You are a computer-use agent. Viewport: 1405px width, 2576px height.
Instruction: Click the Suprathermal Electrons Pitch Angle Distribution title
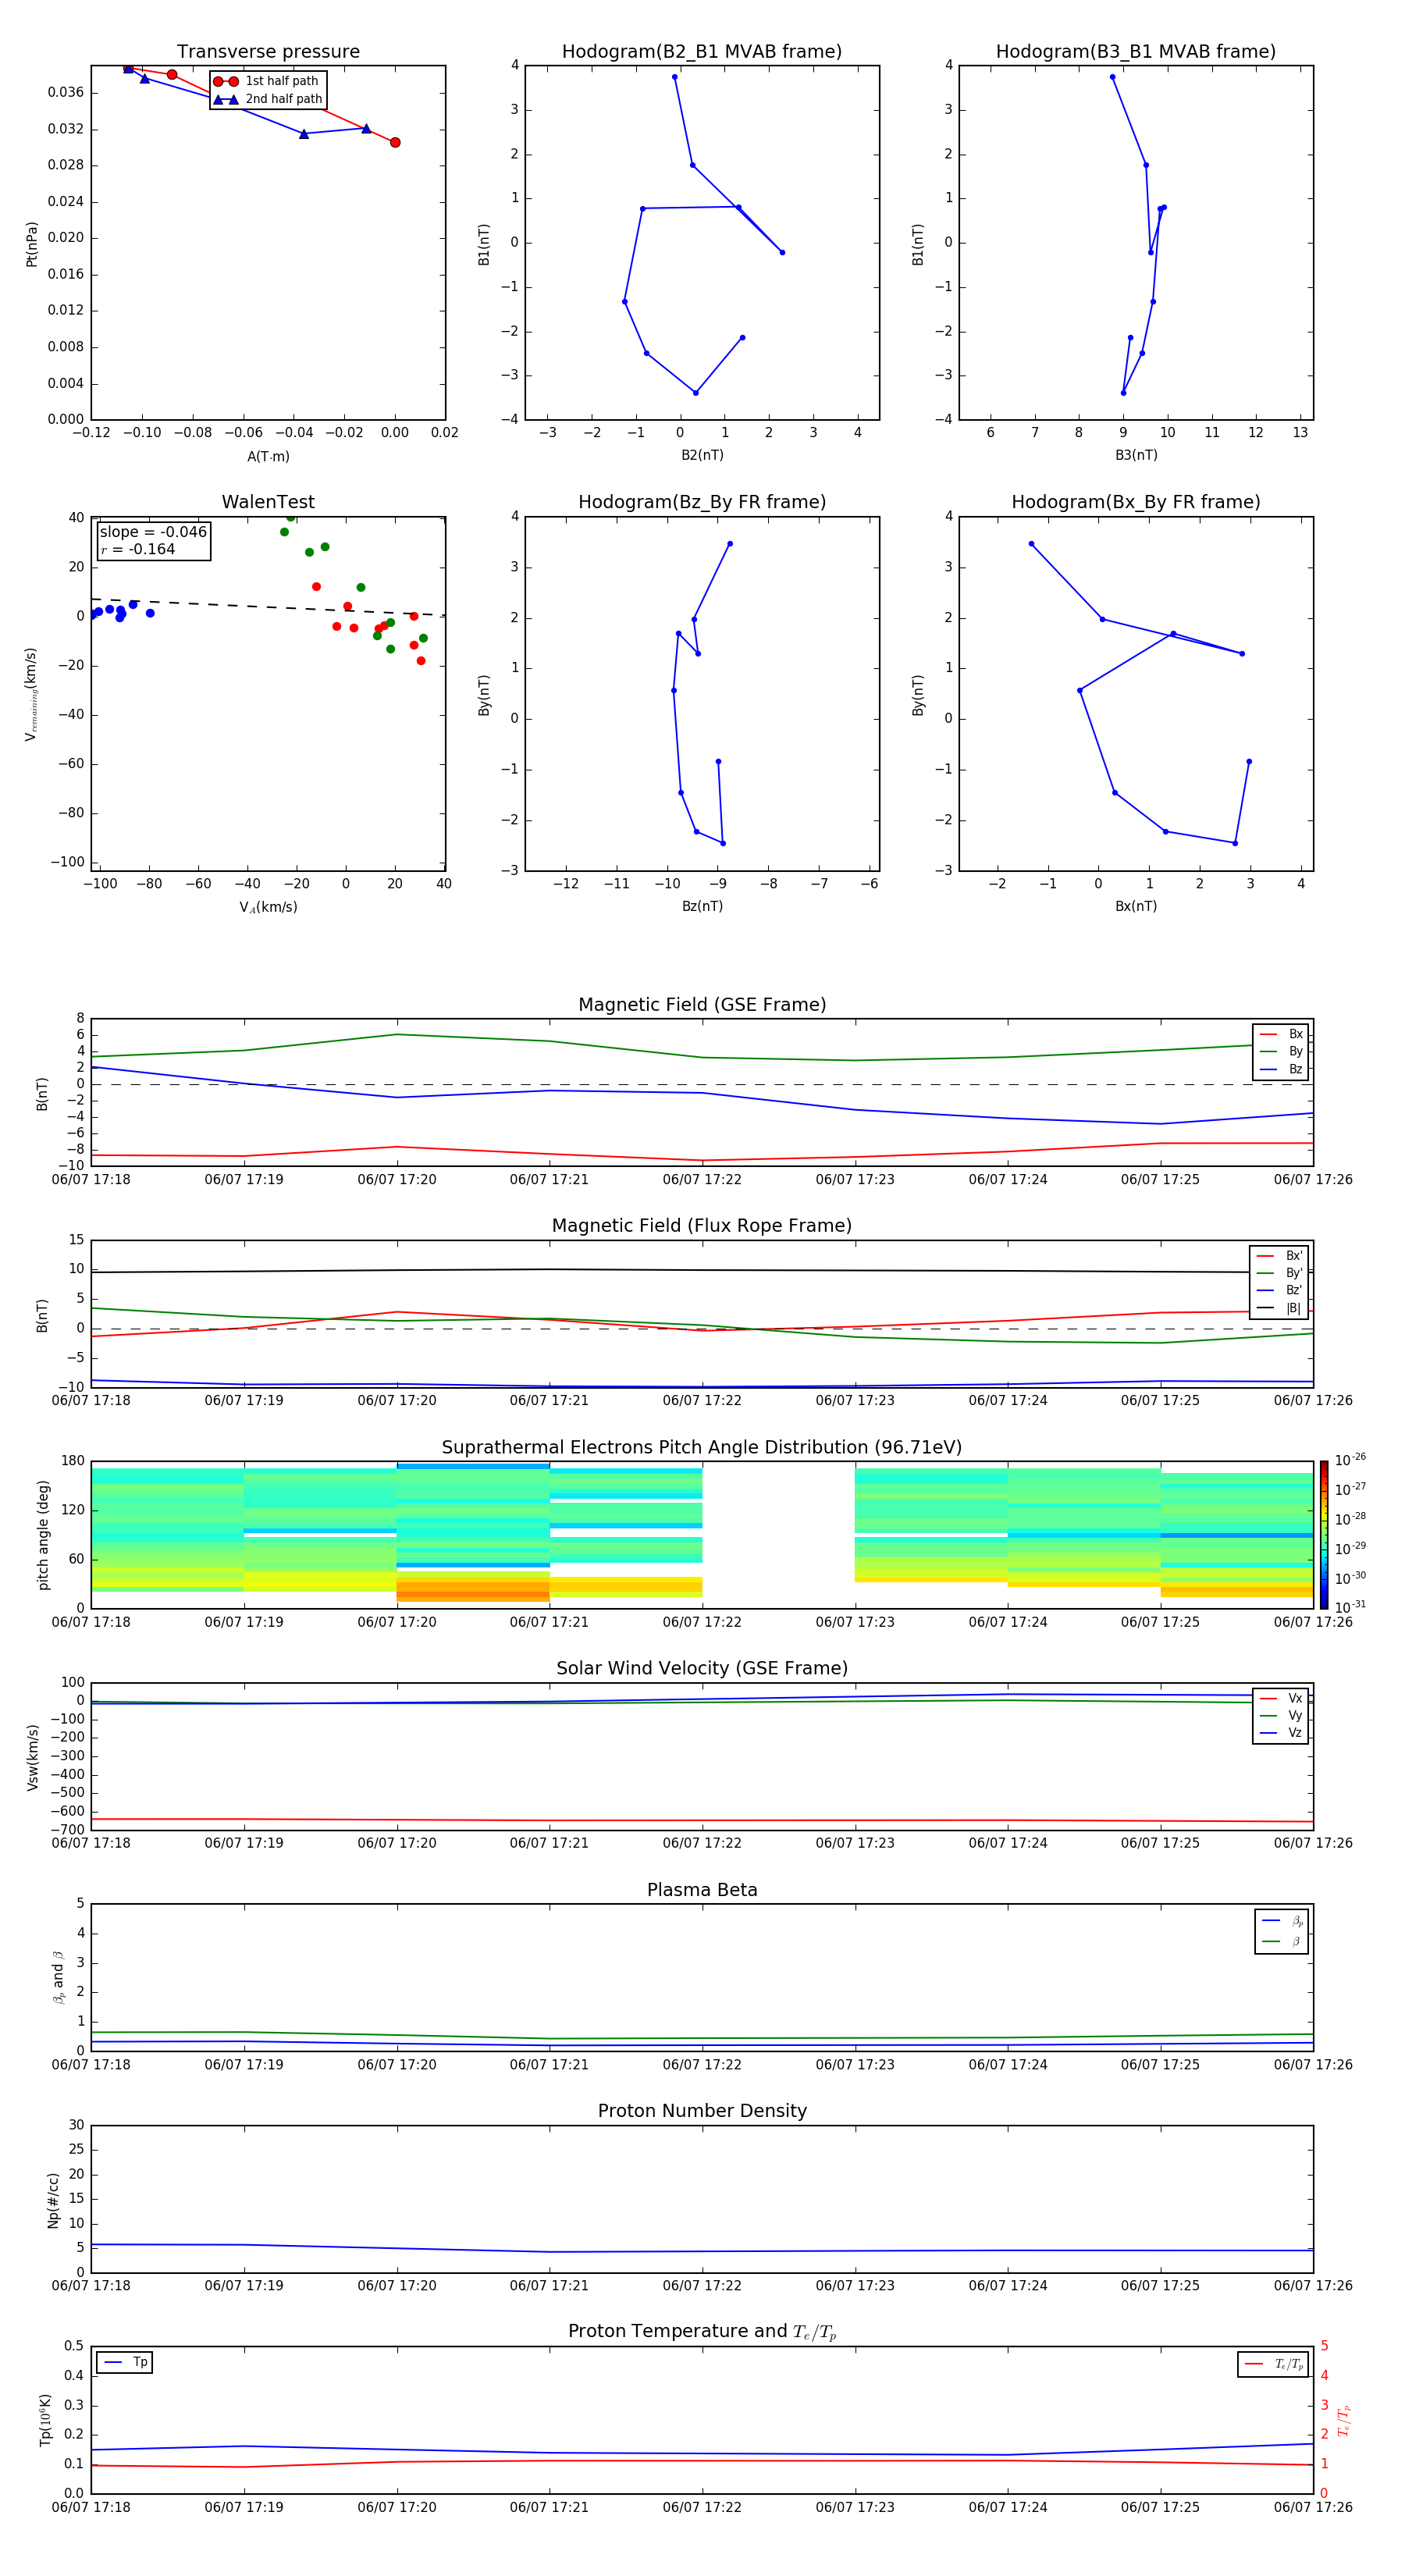pyautogui.click(x=702, y=1448)
